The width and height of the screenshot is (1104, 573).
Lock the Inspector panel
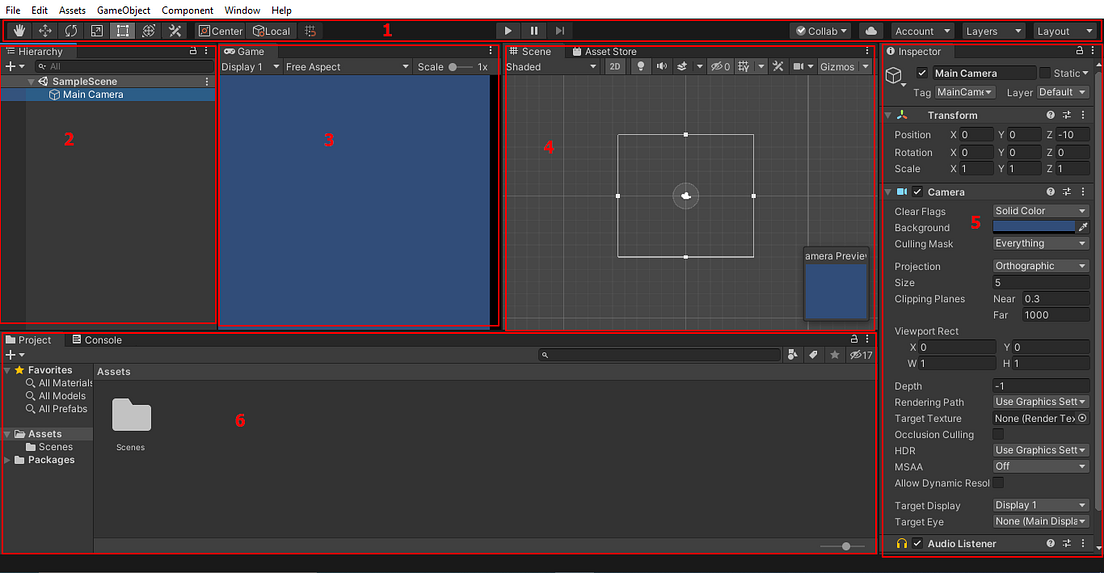[1079, 51]
